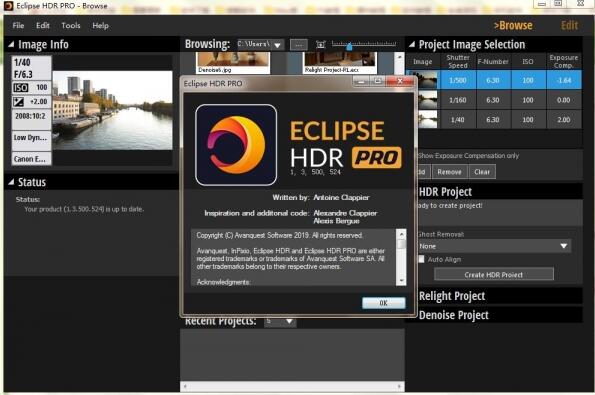Click the exposure compensation icon
Screen dimensions: 595x395
[x=19, y=102]
